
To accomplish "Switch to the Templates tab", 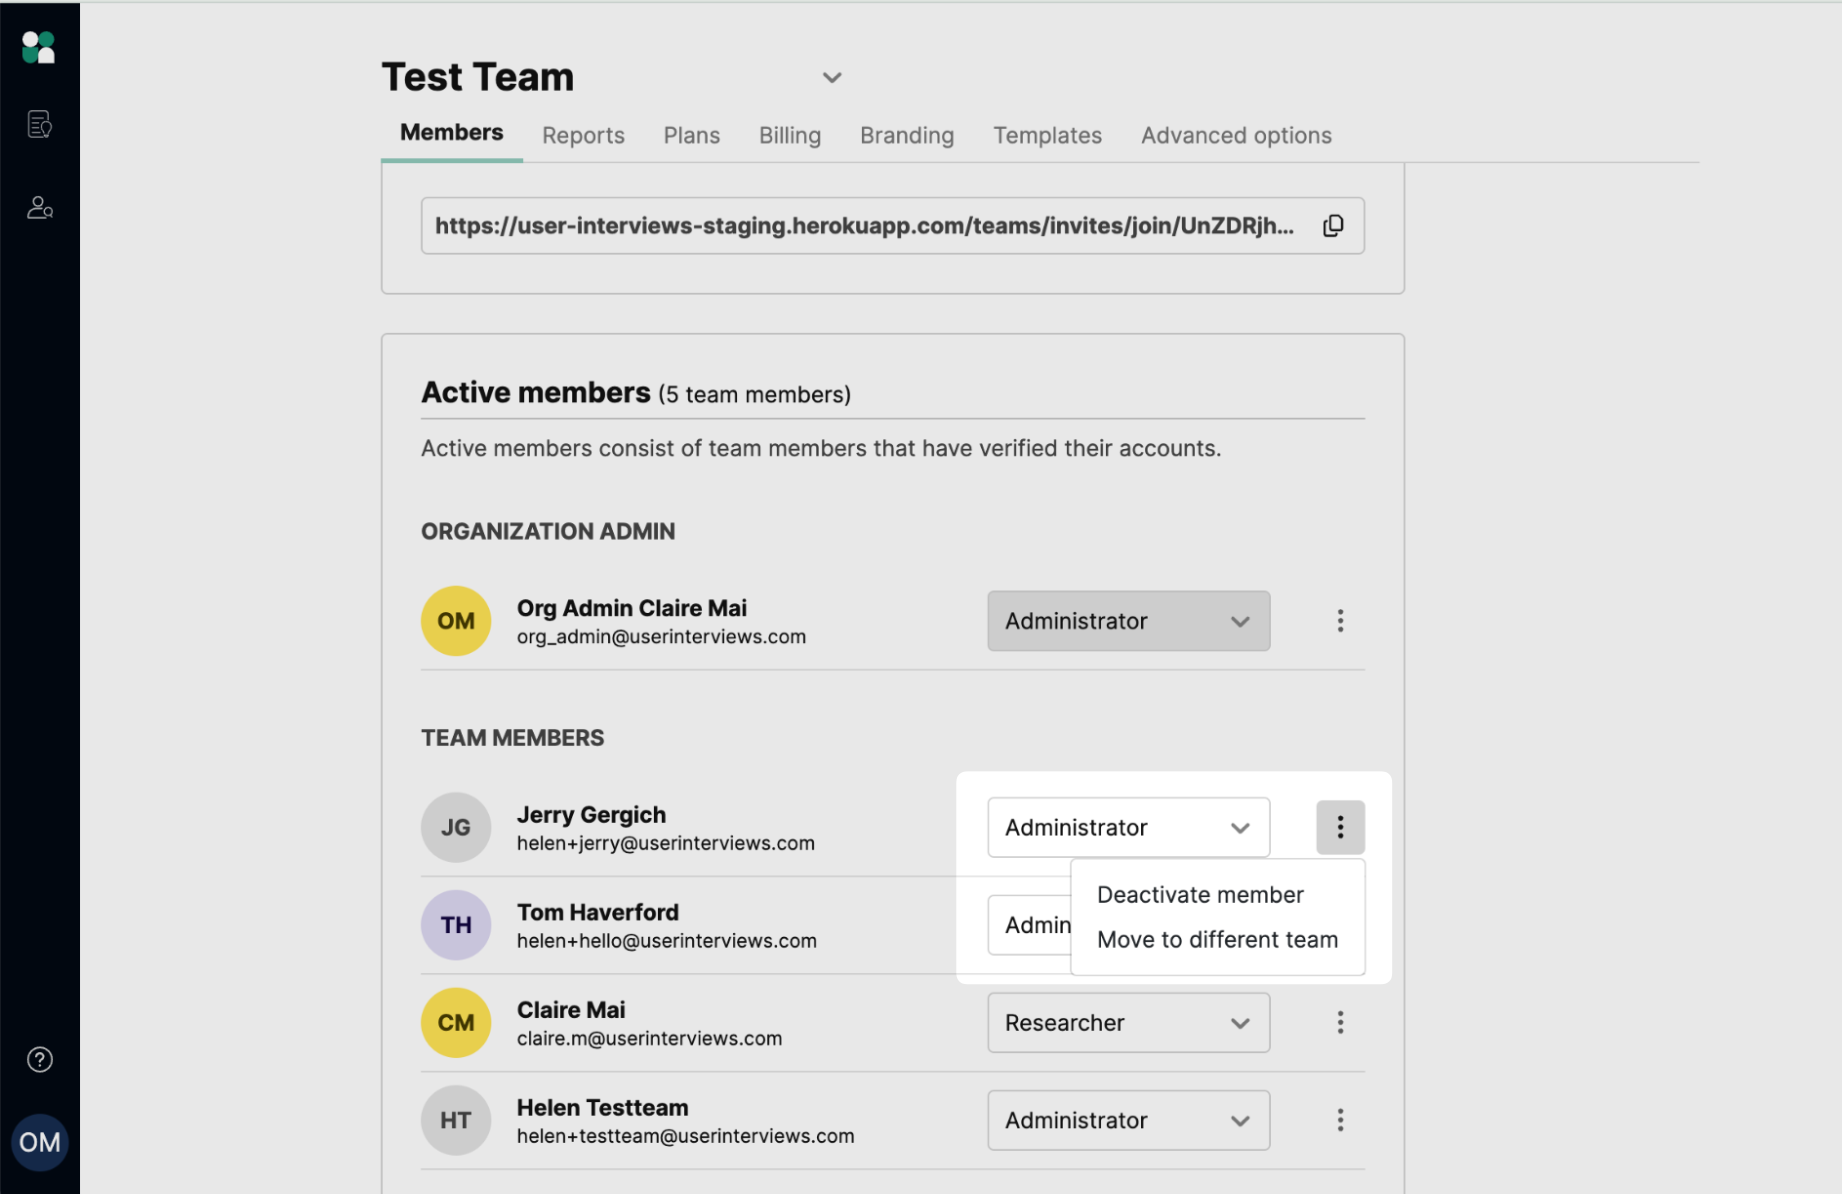I will (x=1047, y=135).
